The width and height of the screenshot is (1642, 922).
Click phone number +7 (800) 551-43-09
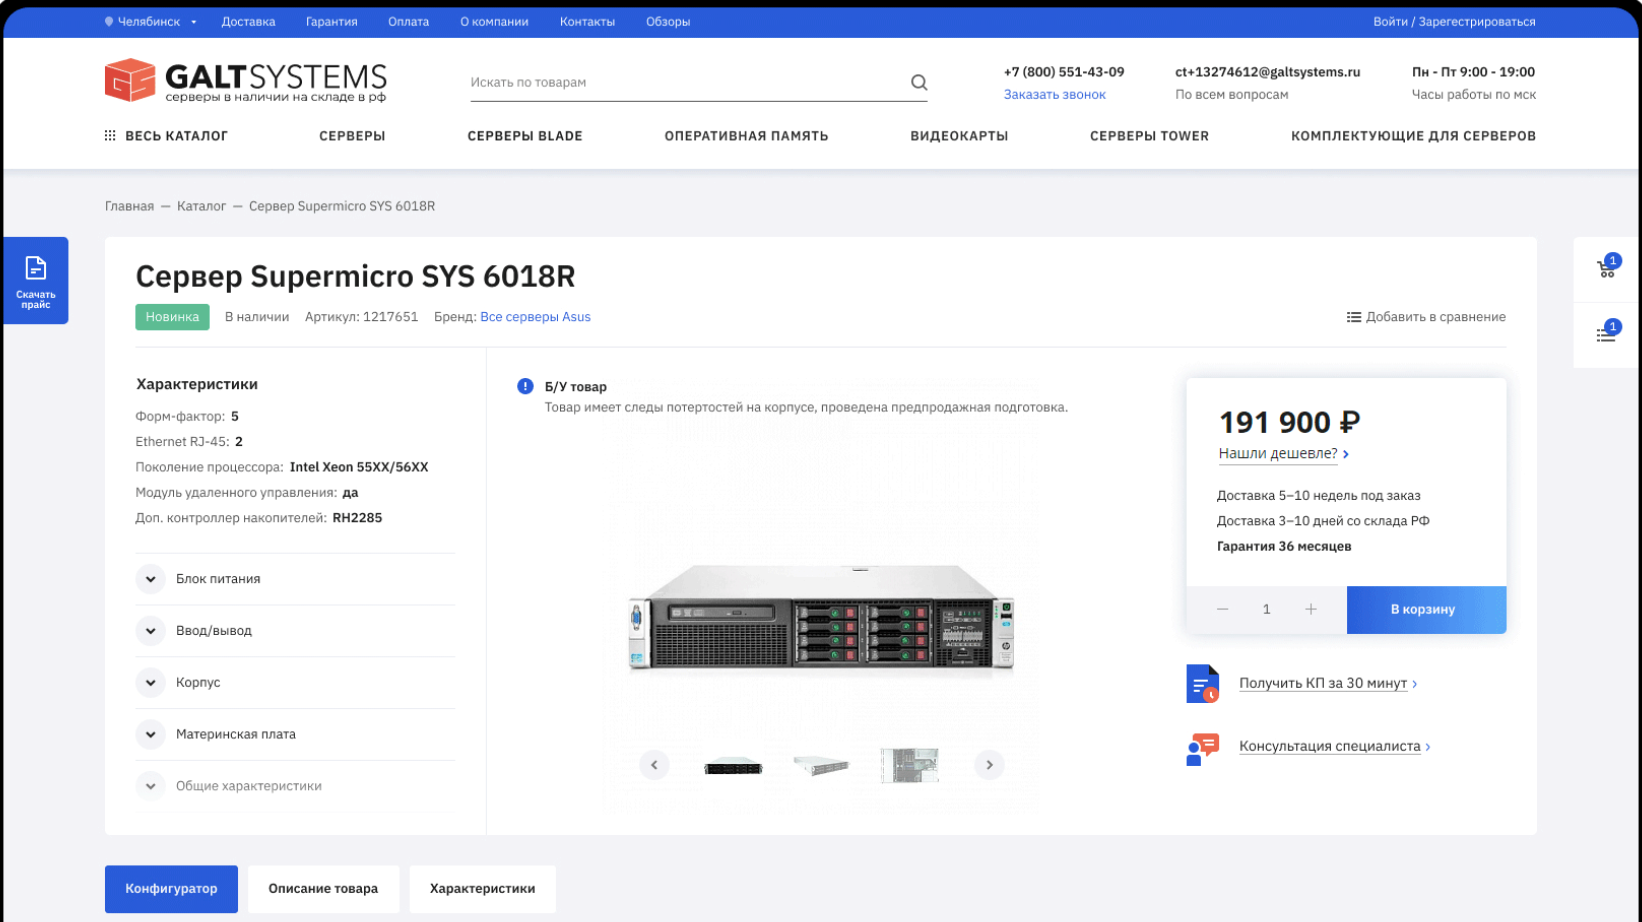(x=1064, y=72)
